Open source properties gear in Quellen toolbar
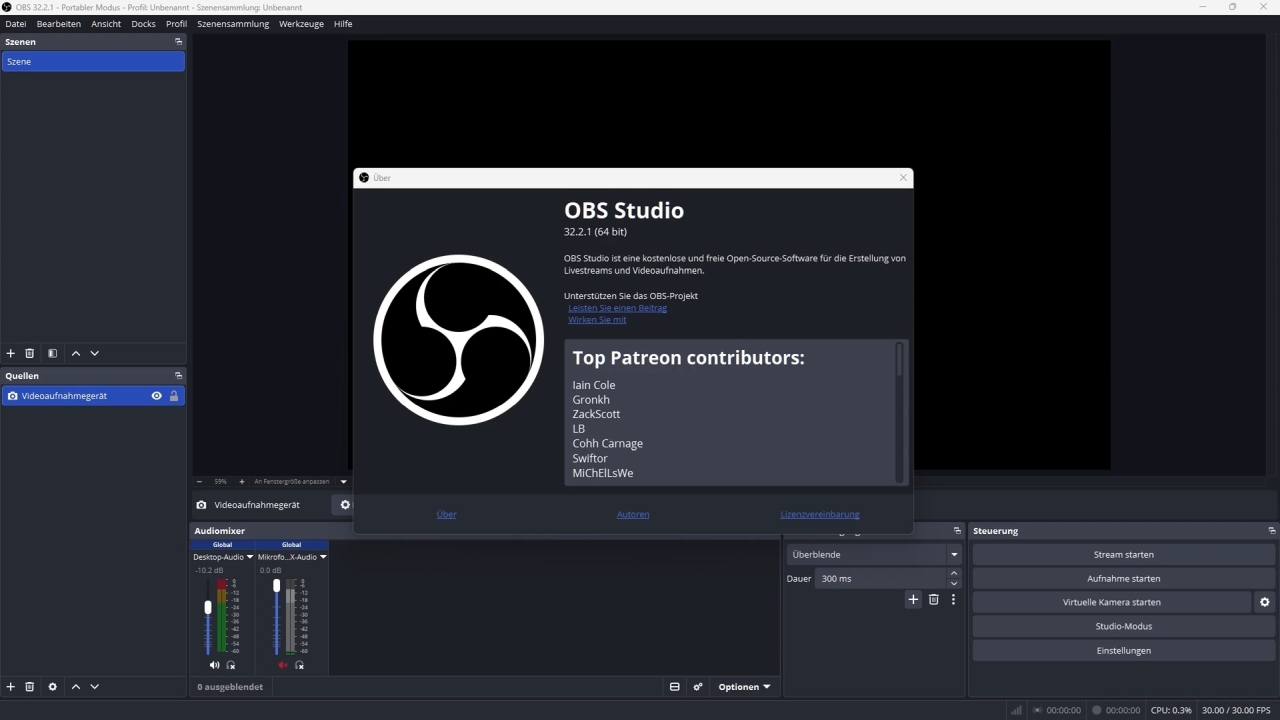 tap(53, 687)
